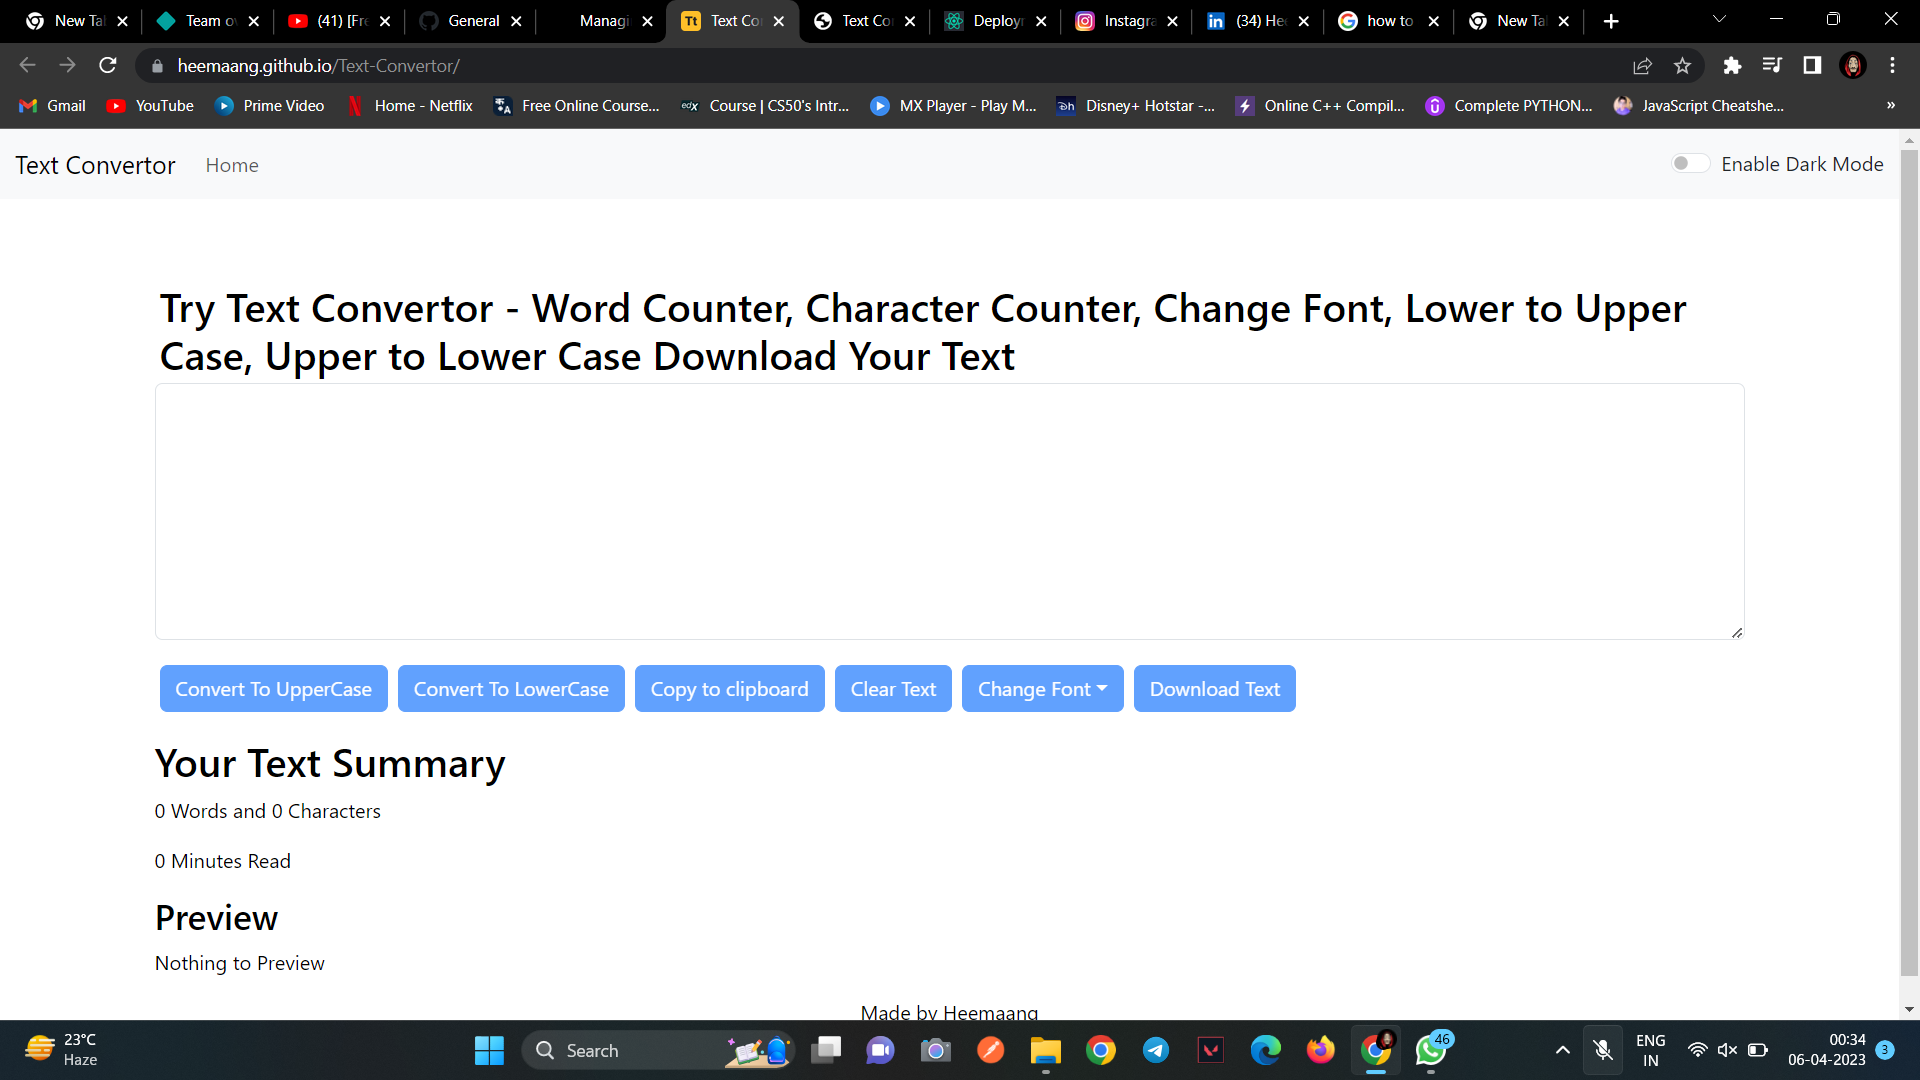Open the browser extensions puzzle icon
1920x1080 pixels.
1732,65
